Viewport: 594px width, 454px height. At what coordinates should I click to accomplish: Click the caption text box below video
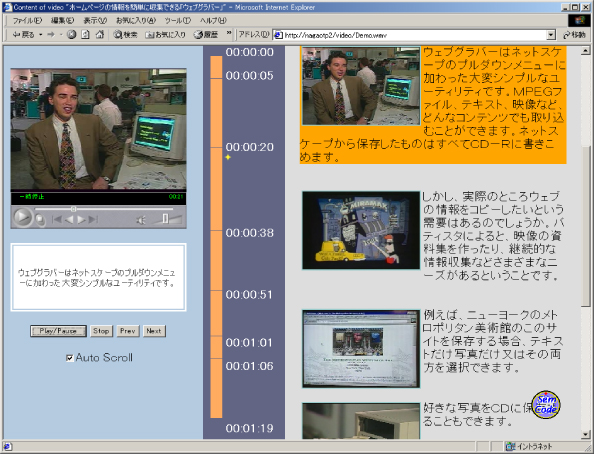click(x=98, y=277)
